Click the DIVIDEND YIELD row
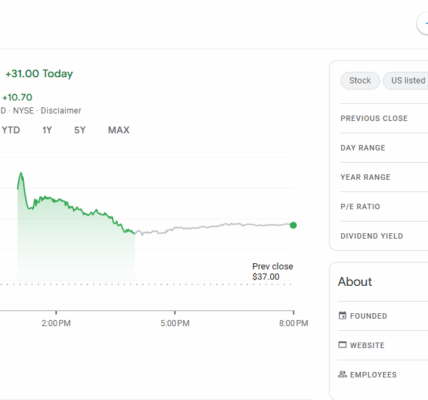The image size is (428, 400). [384, 236]
